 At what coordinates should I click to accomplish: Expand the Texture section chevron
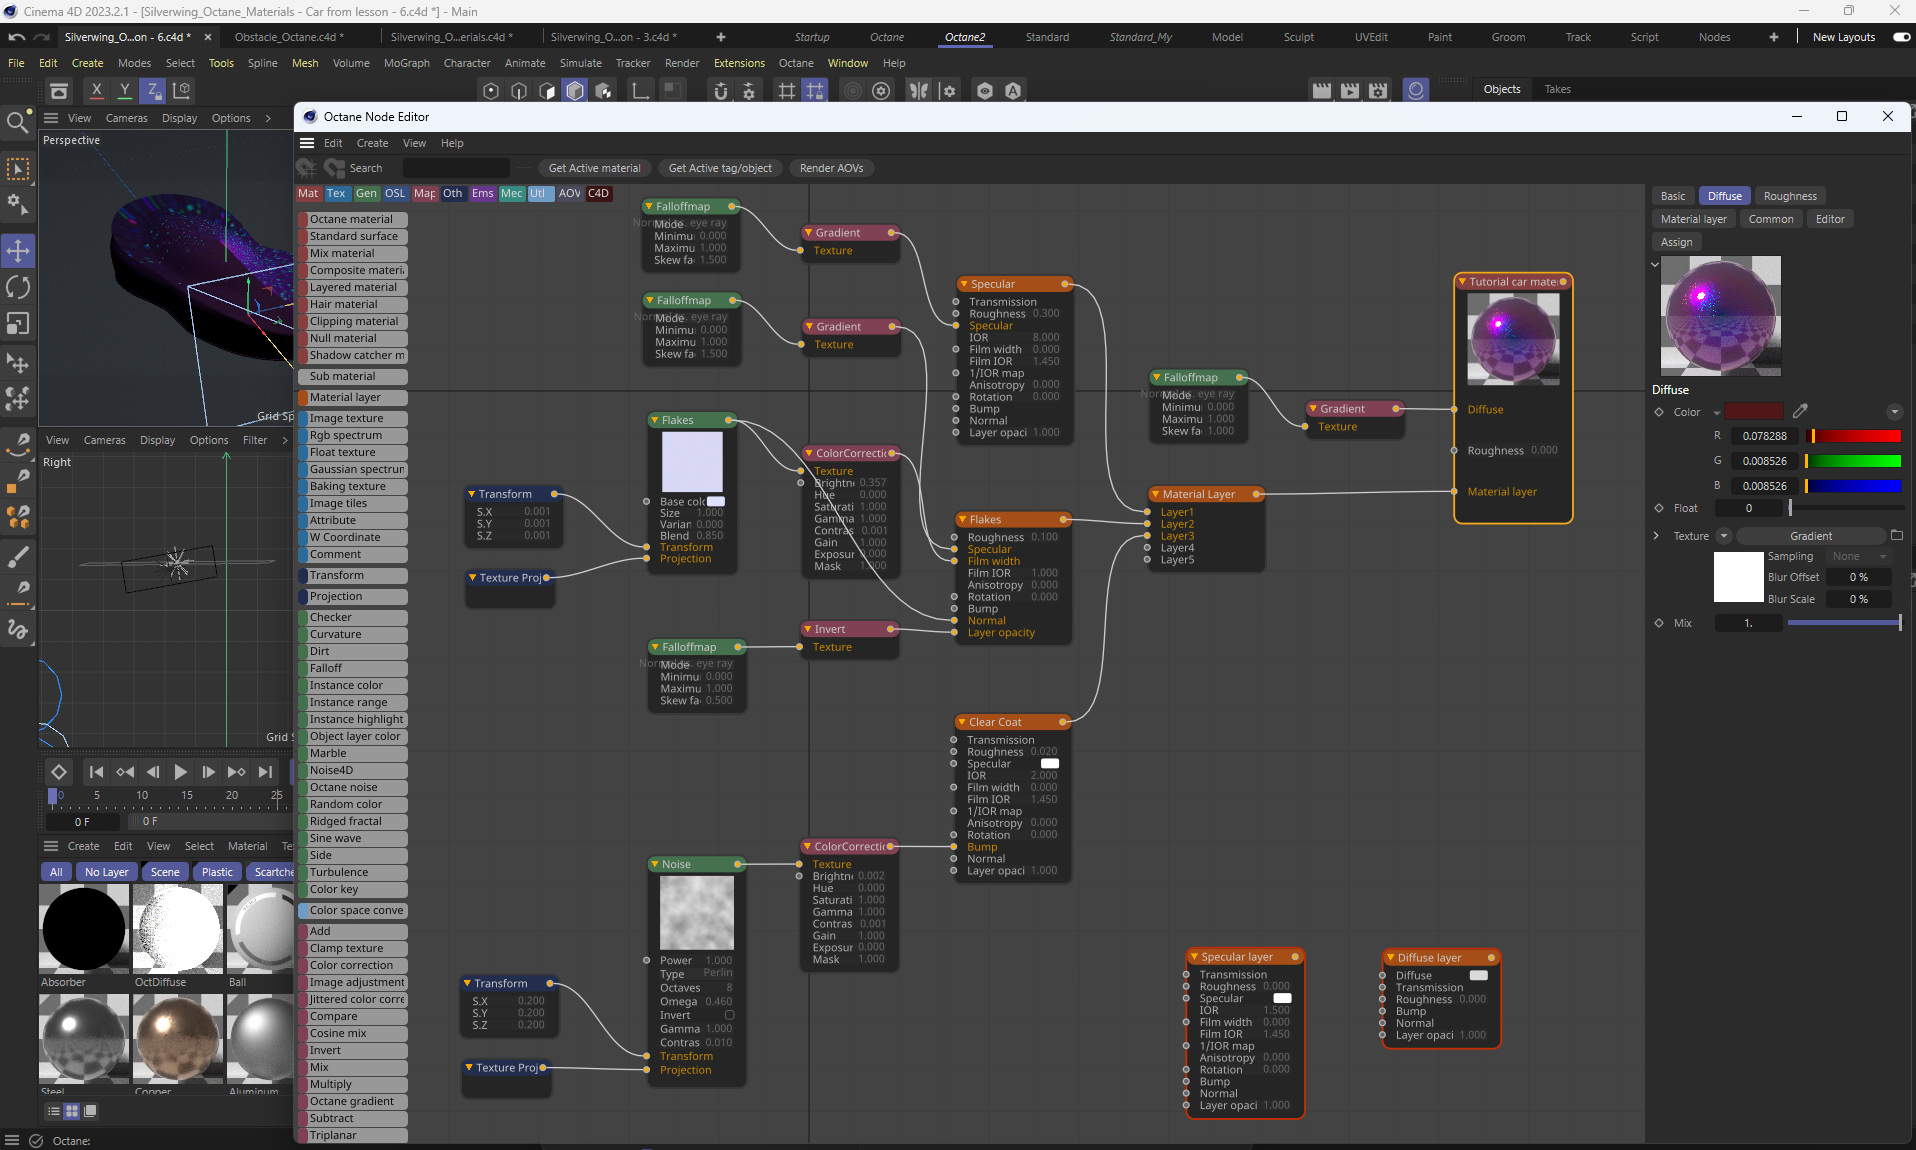tap(1656, 536)
